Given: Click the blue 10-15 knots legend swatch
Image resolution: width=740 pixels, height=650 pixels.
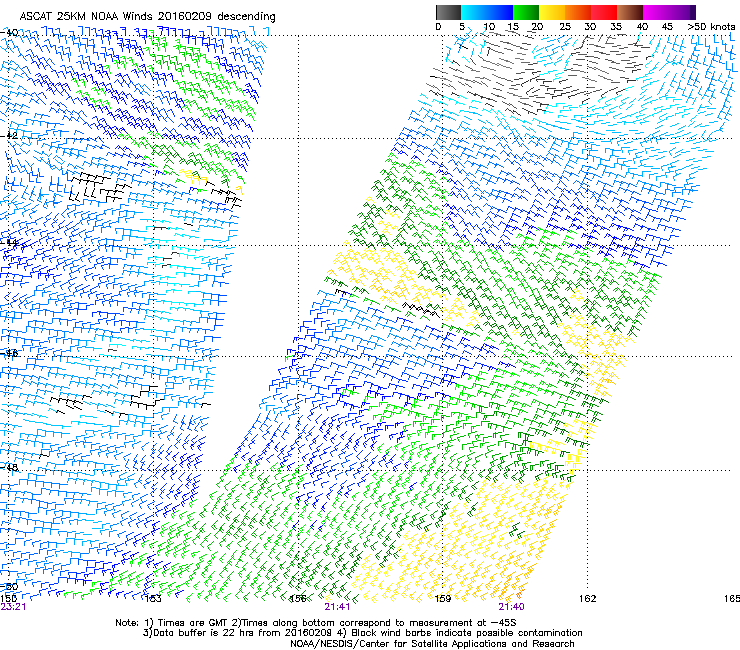Looking at the screenshot, I should (x=500, y=12).
